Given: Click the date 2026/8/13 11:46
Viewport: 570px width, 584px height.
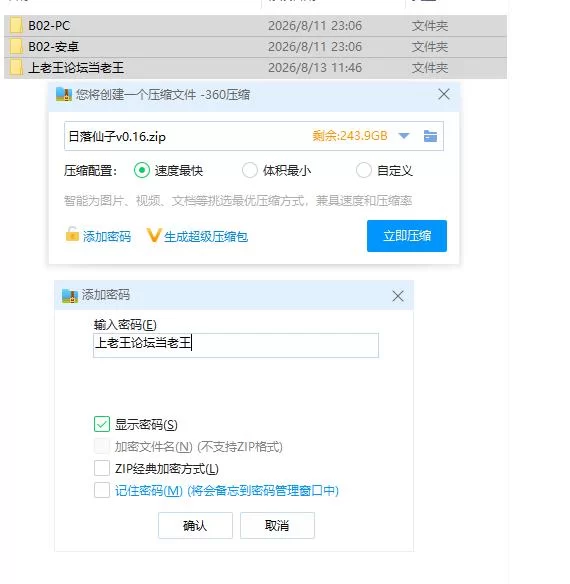Looking at the screenshot, I should pos(315,68).
